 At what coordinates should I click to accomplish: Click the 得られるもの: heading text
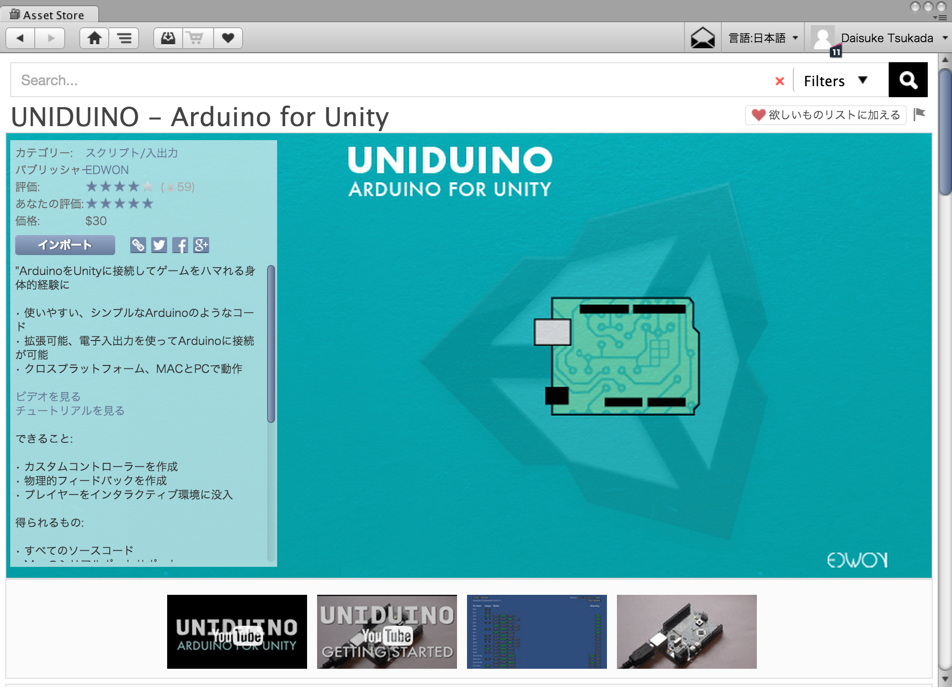click(x=50, y=523)
